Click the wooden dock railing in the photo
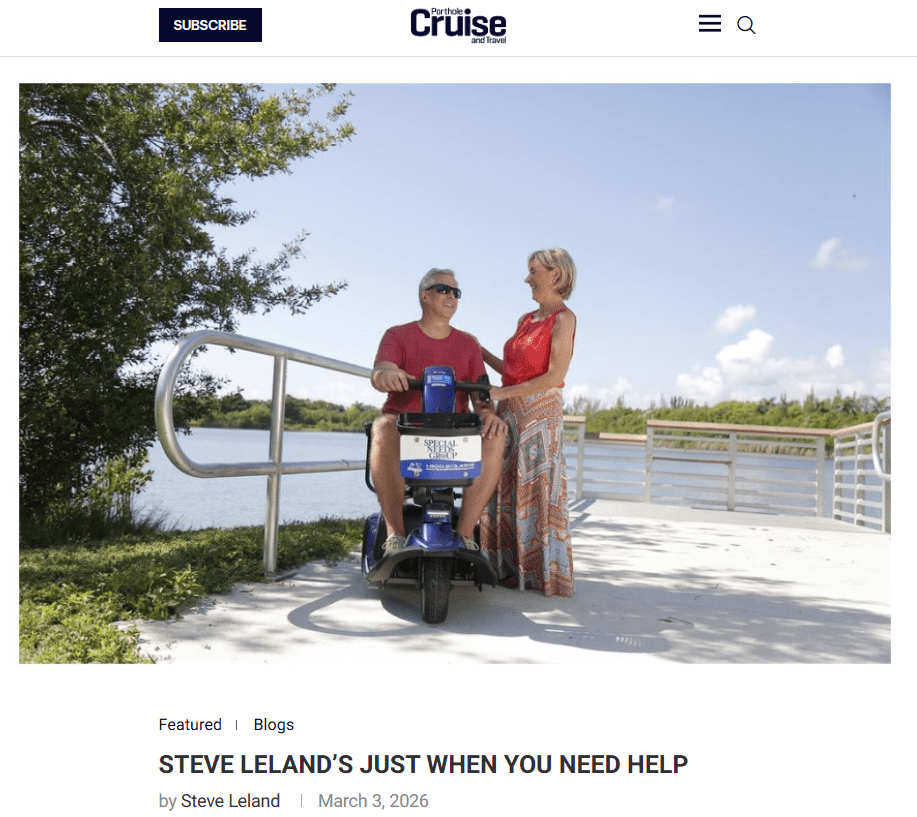The width and height of the screenshot is (917, 817). (x=731, y=462)
